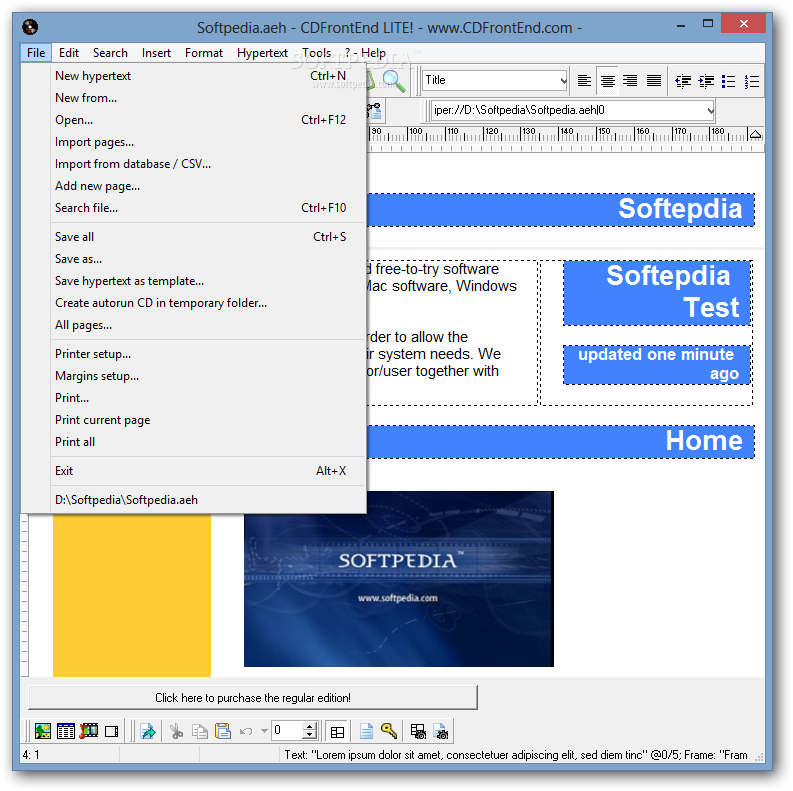Align text left
The image size is (793, 791).
coord(584,81)
